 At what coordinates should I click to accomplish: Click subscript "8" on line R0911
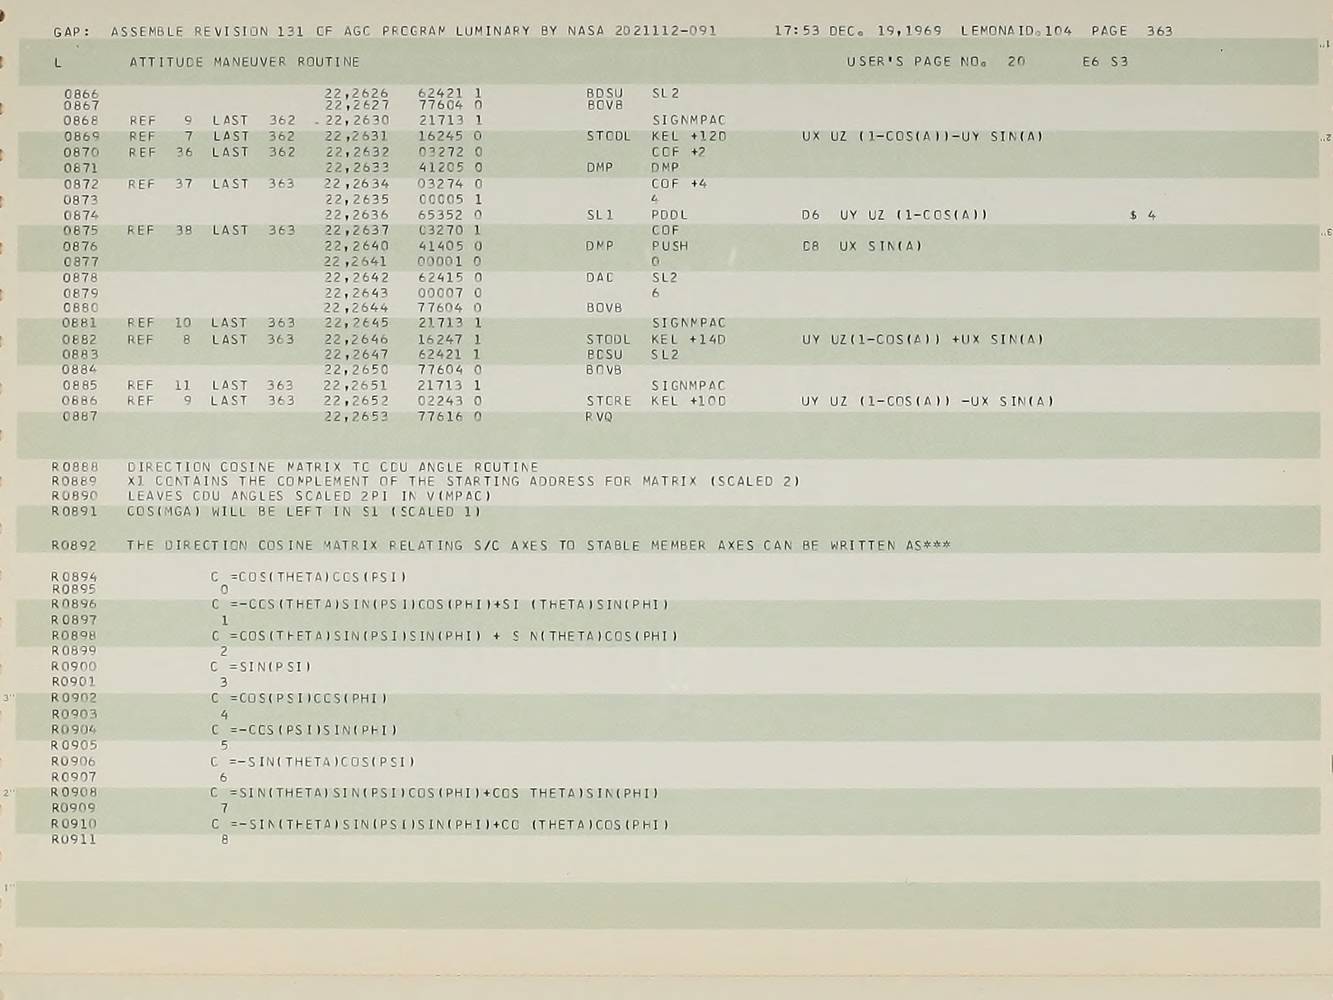point(225,840)
